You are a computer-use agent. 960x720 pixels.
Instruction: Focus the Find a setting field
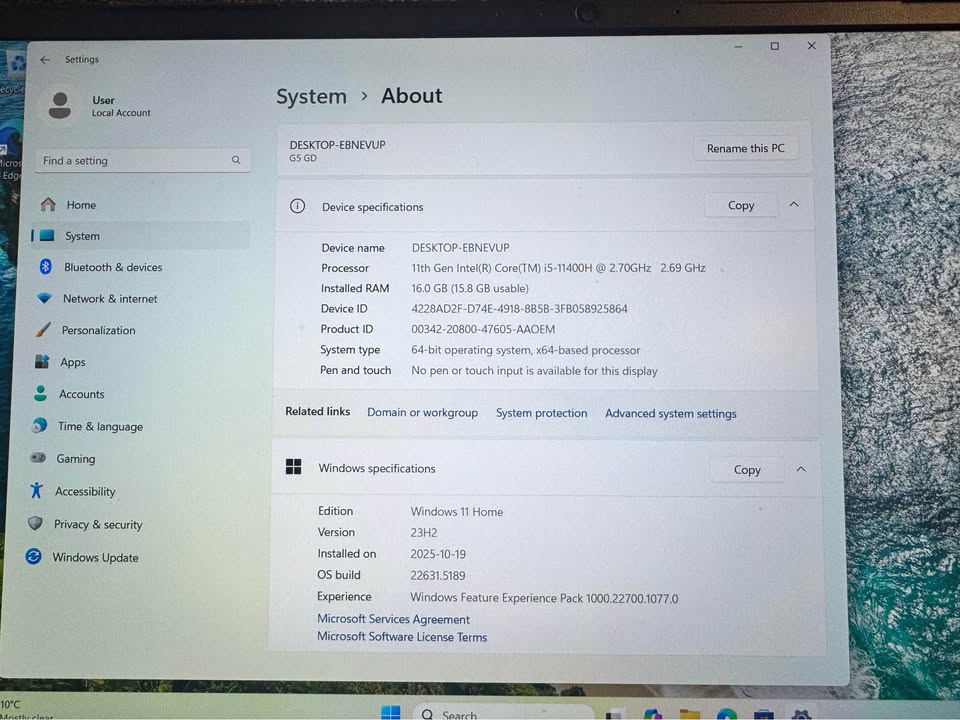point(143,160)
